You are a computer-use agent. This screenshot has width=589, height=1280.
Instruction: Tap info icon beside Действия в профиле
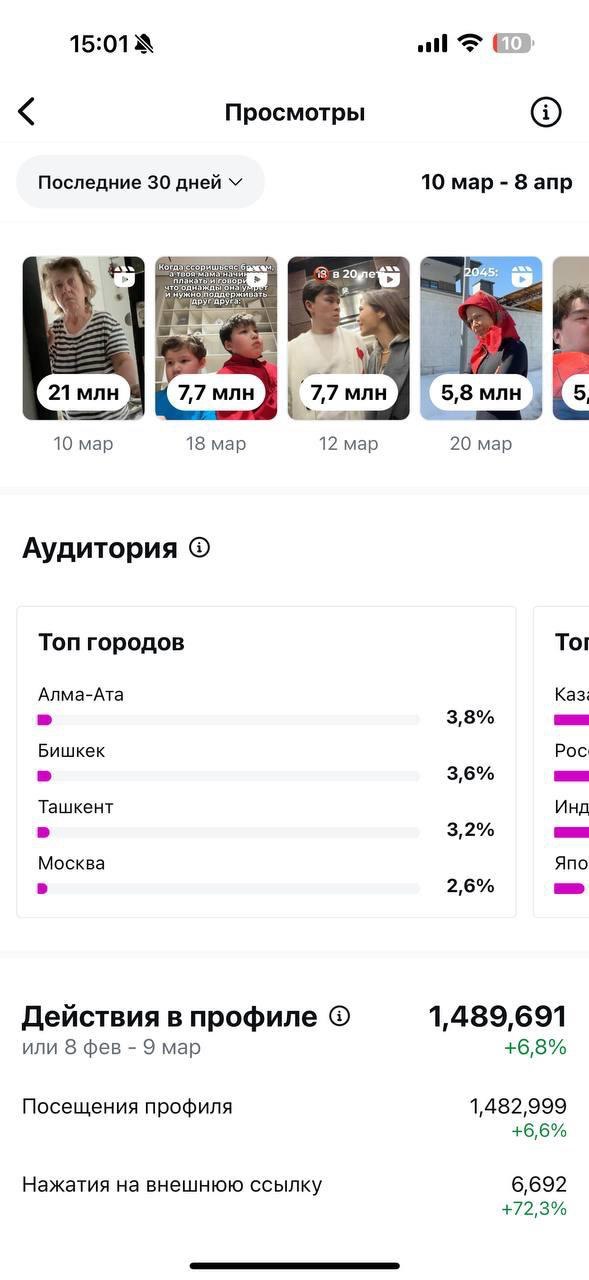pos(340,1016)
